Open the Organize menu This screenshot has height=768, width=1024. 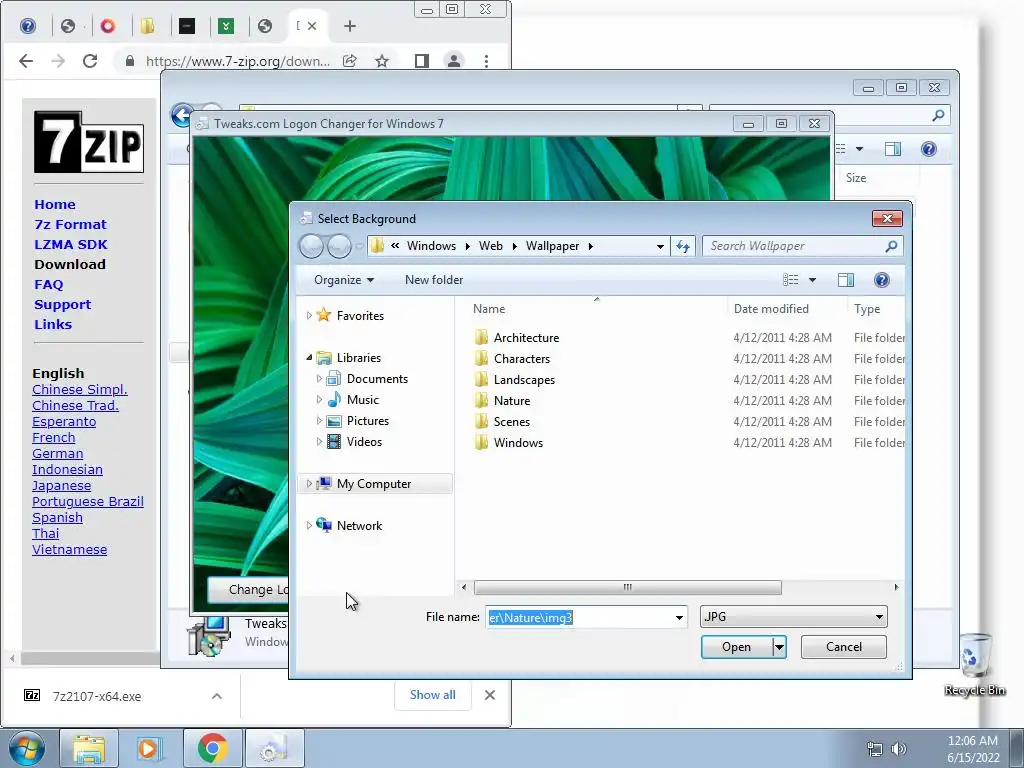pos(344,280)
